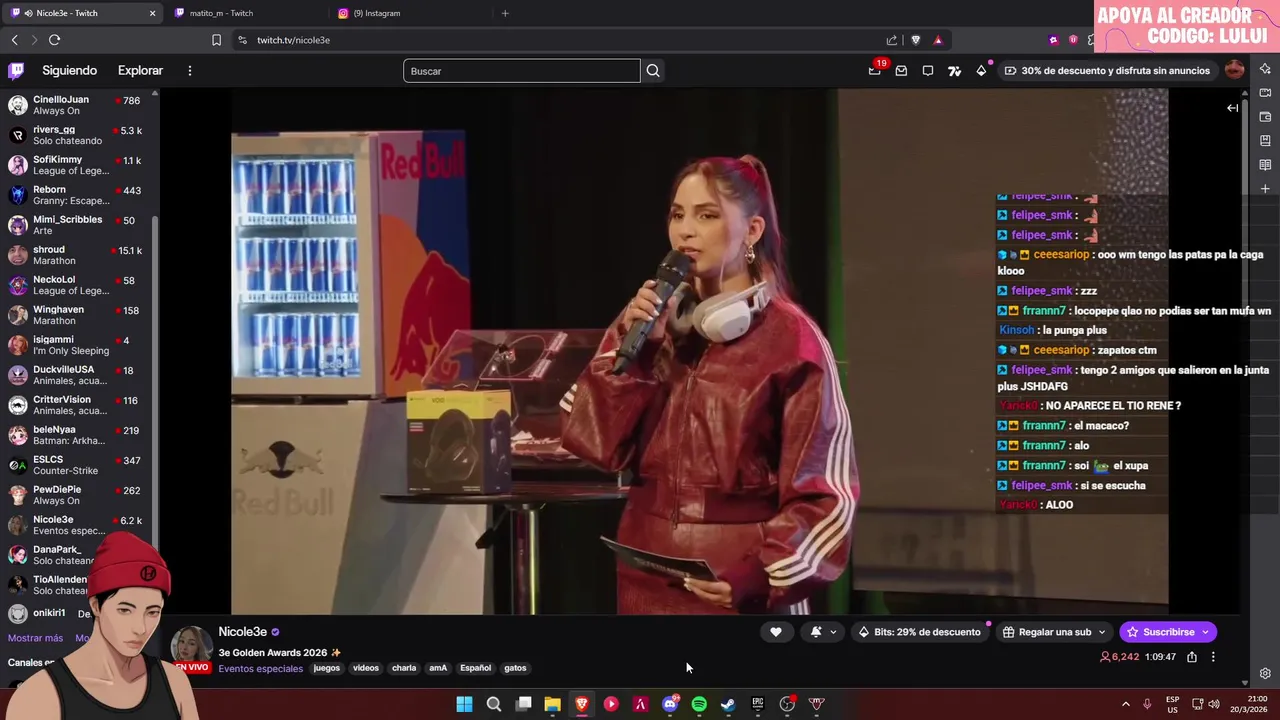The height and width of the screenshot is (720, 1280).
Task: Reload the page
Action: [x=54, y=40]
